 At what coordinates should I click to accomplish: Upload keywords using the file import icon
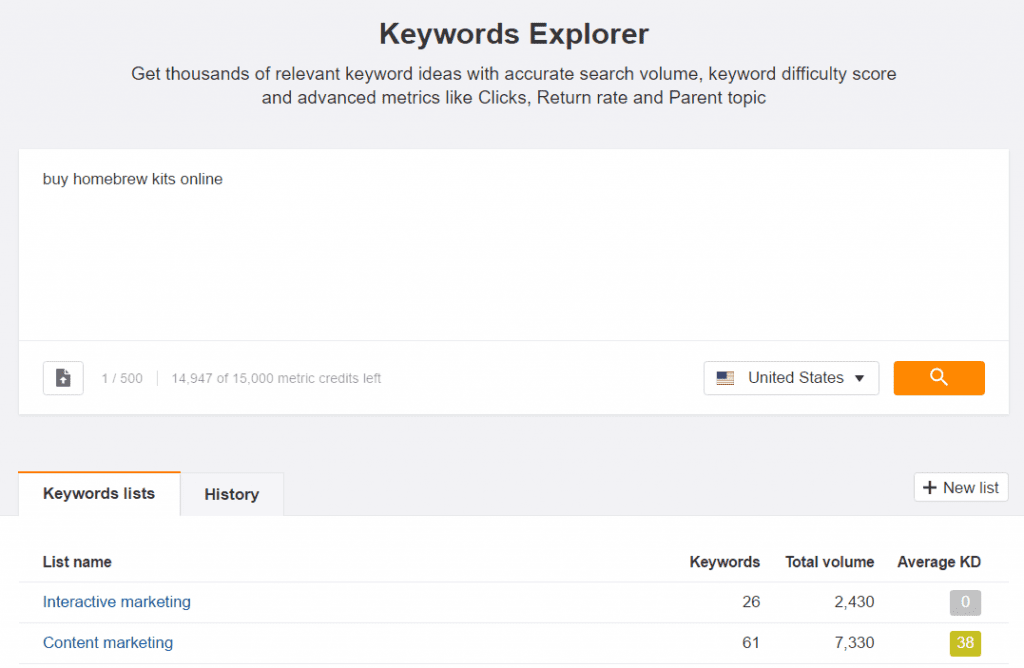62,378
